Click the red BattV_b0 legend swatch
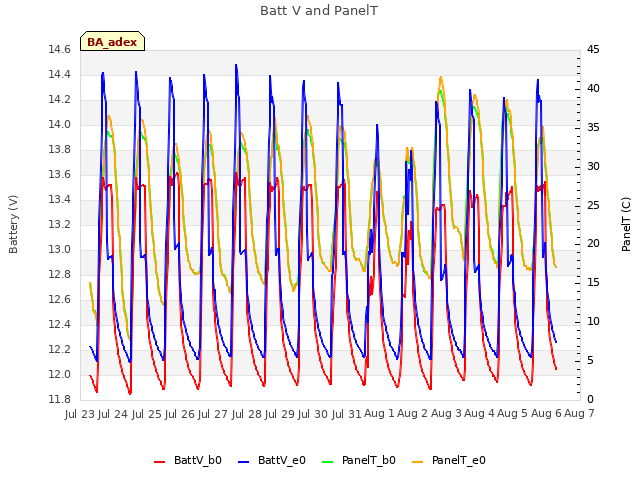This screenshot has height=480, width=640. 160,462
